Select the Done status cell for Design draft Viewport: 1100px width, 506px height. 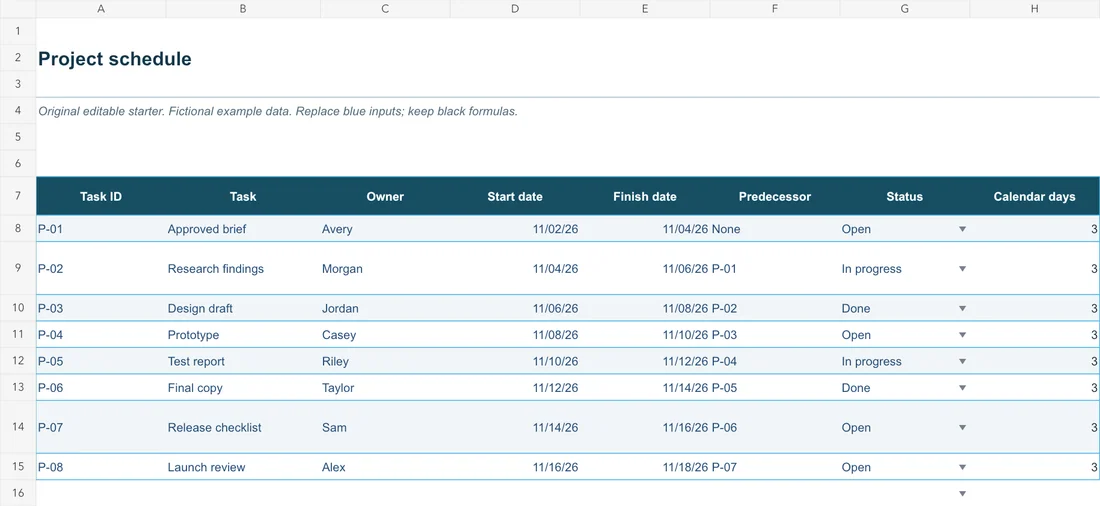tap(904, 308)
